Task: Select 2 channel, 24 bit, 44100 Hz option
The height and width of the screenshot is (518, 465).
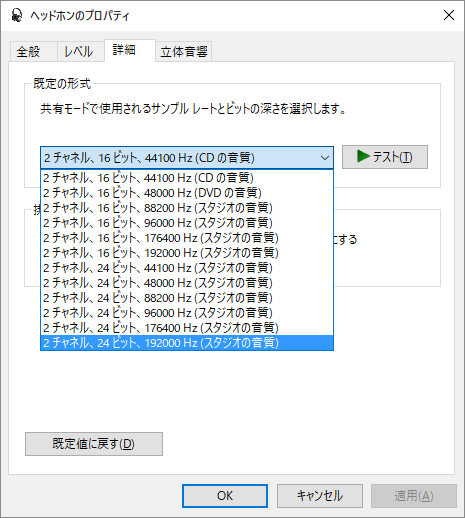Action: [x=187, y=268]
